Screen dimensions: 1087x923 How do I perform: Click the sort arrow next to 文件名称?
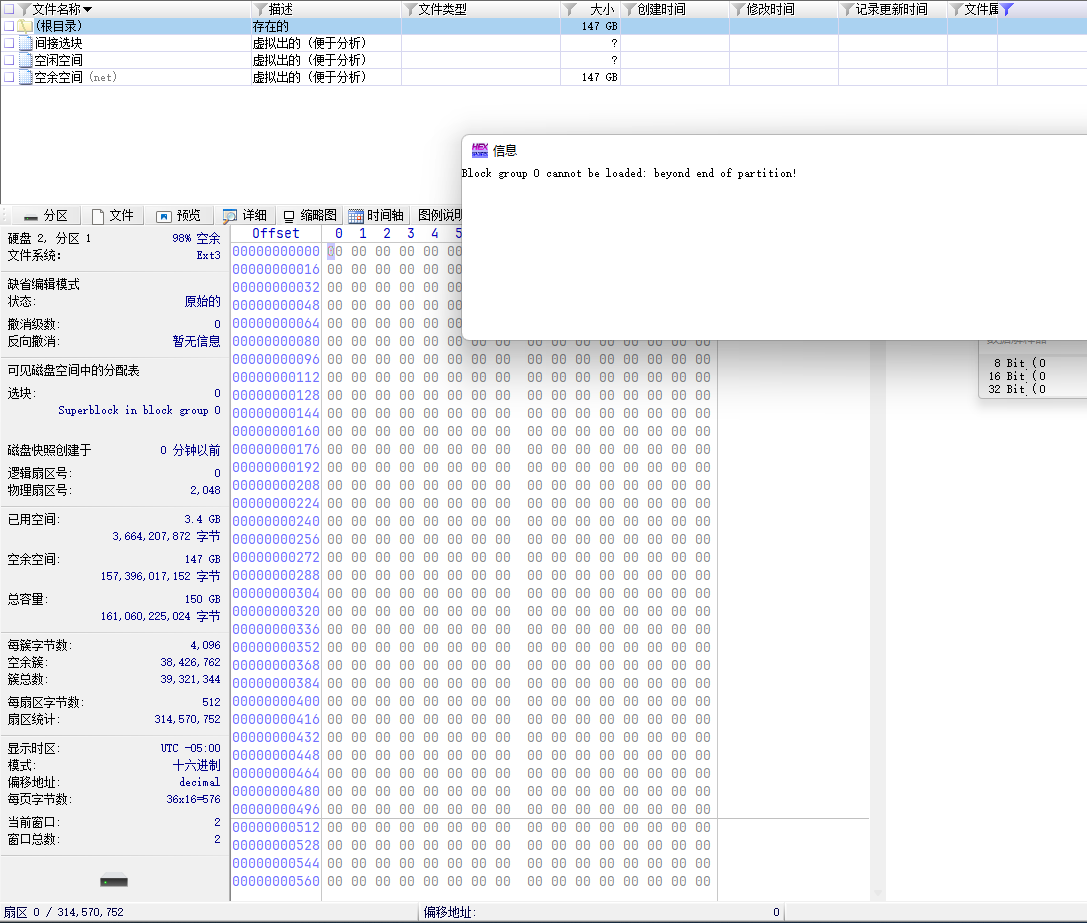[87, 10]
